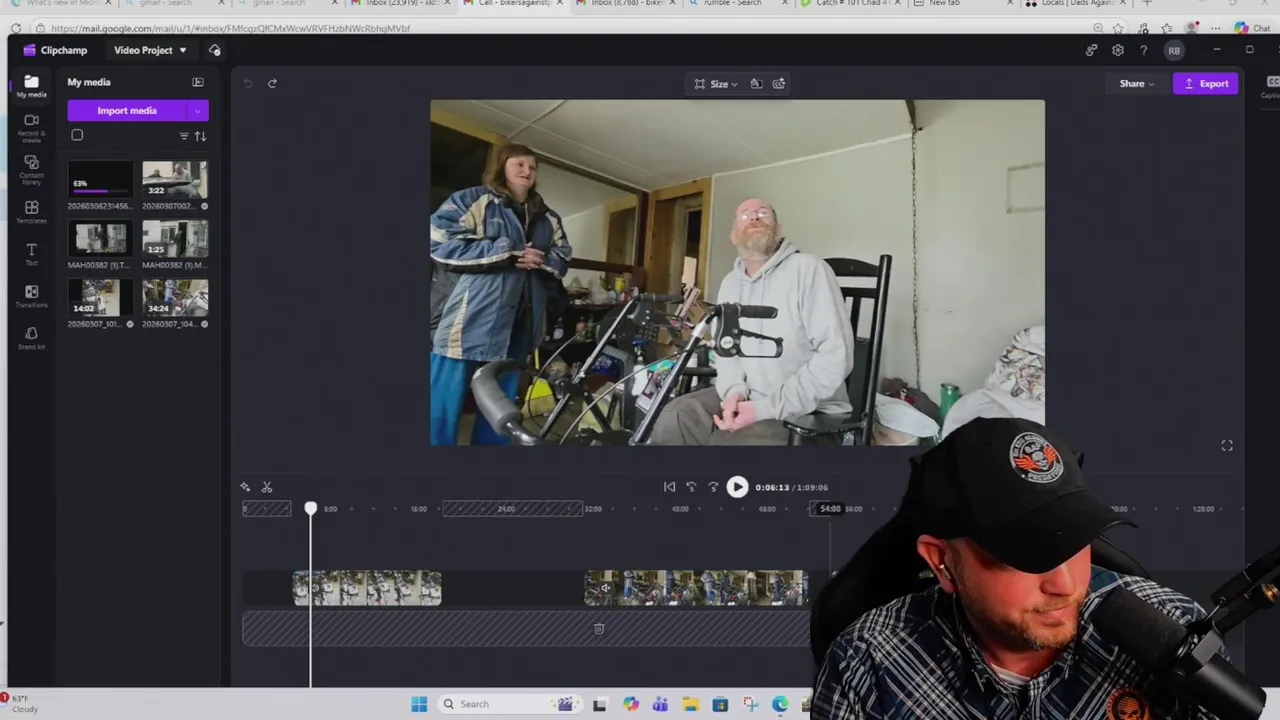Open the Size dropdown

(x=716, y=84)
